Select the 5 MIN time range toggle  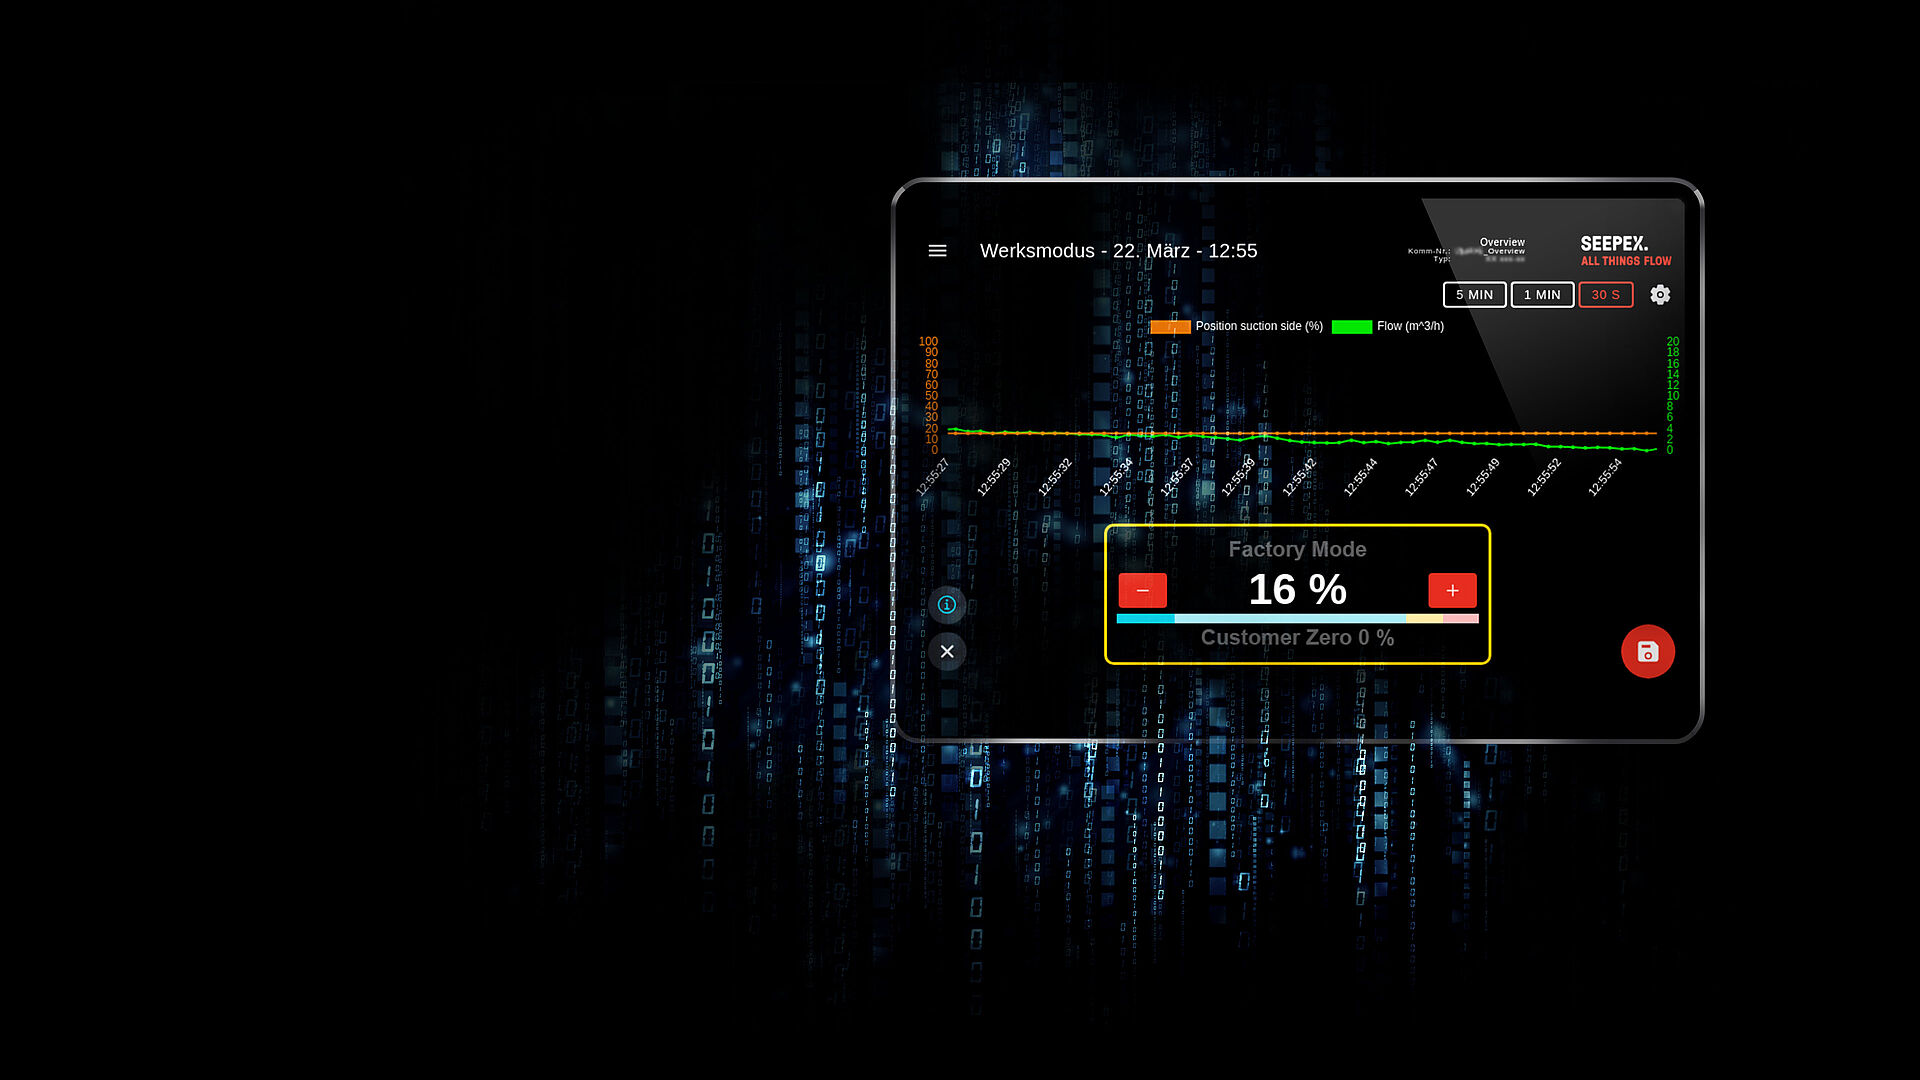click(x=1474, y=294)
